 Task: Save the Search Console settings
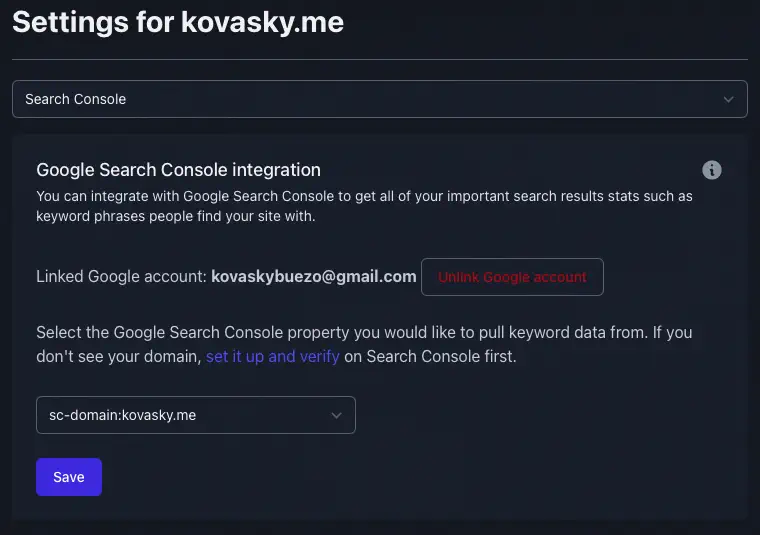(x=69, y=477)
